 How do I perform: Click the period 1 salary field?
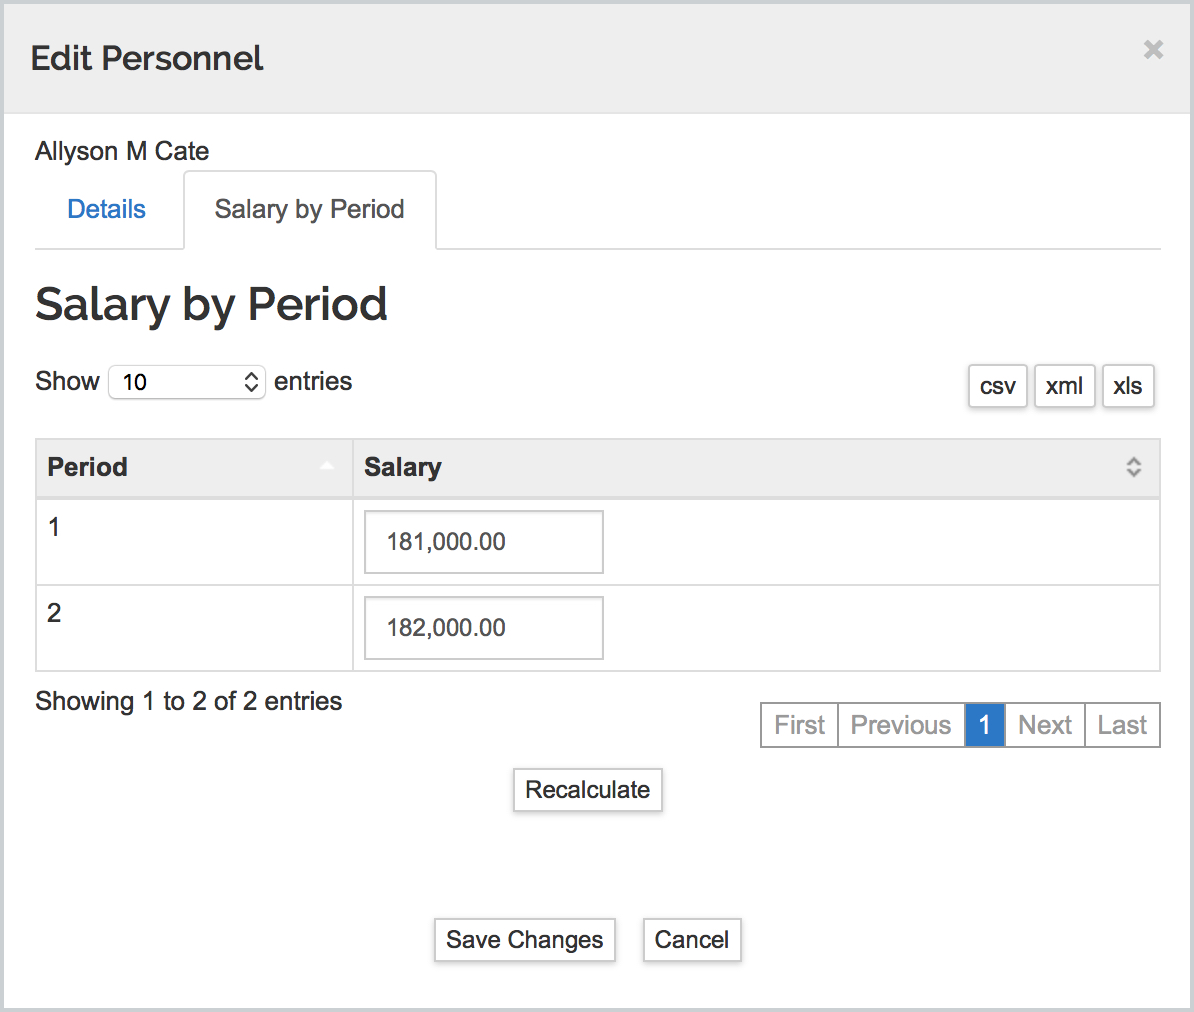(x=484, y=541)
